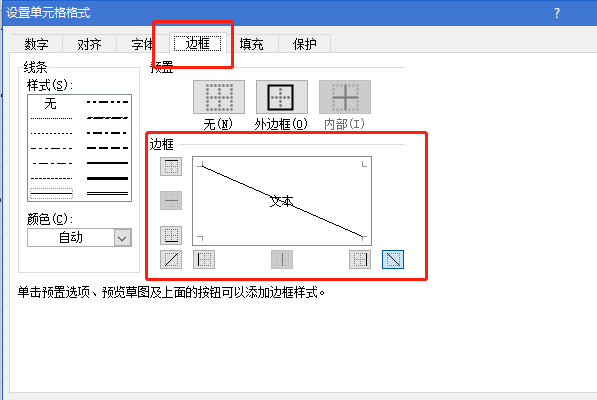
Task: Click the inside vertical border button
Action: point(282,260)
